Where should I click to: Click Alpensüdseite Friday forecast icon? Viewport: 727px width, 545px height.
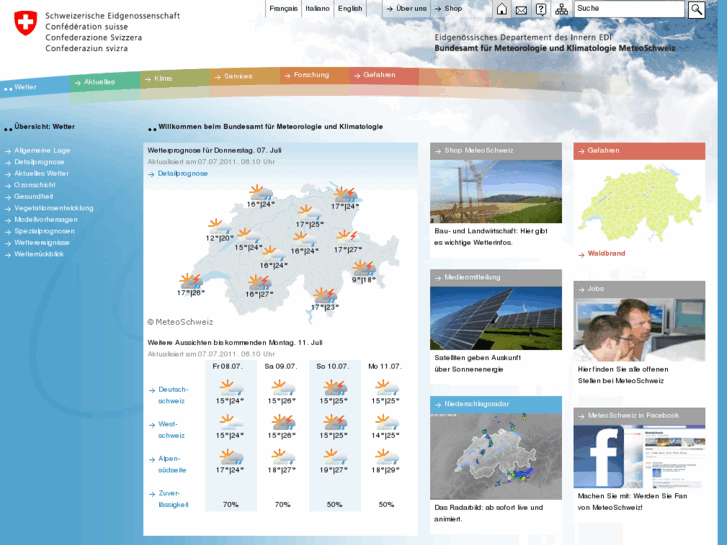230,457
